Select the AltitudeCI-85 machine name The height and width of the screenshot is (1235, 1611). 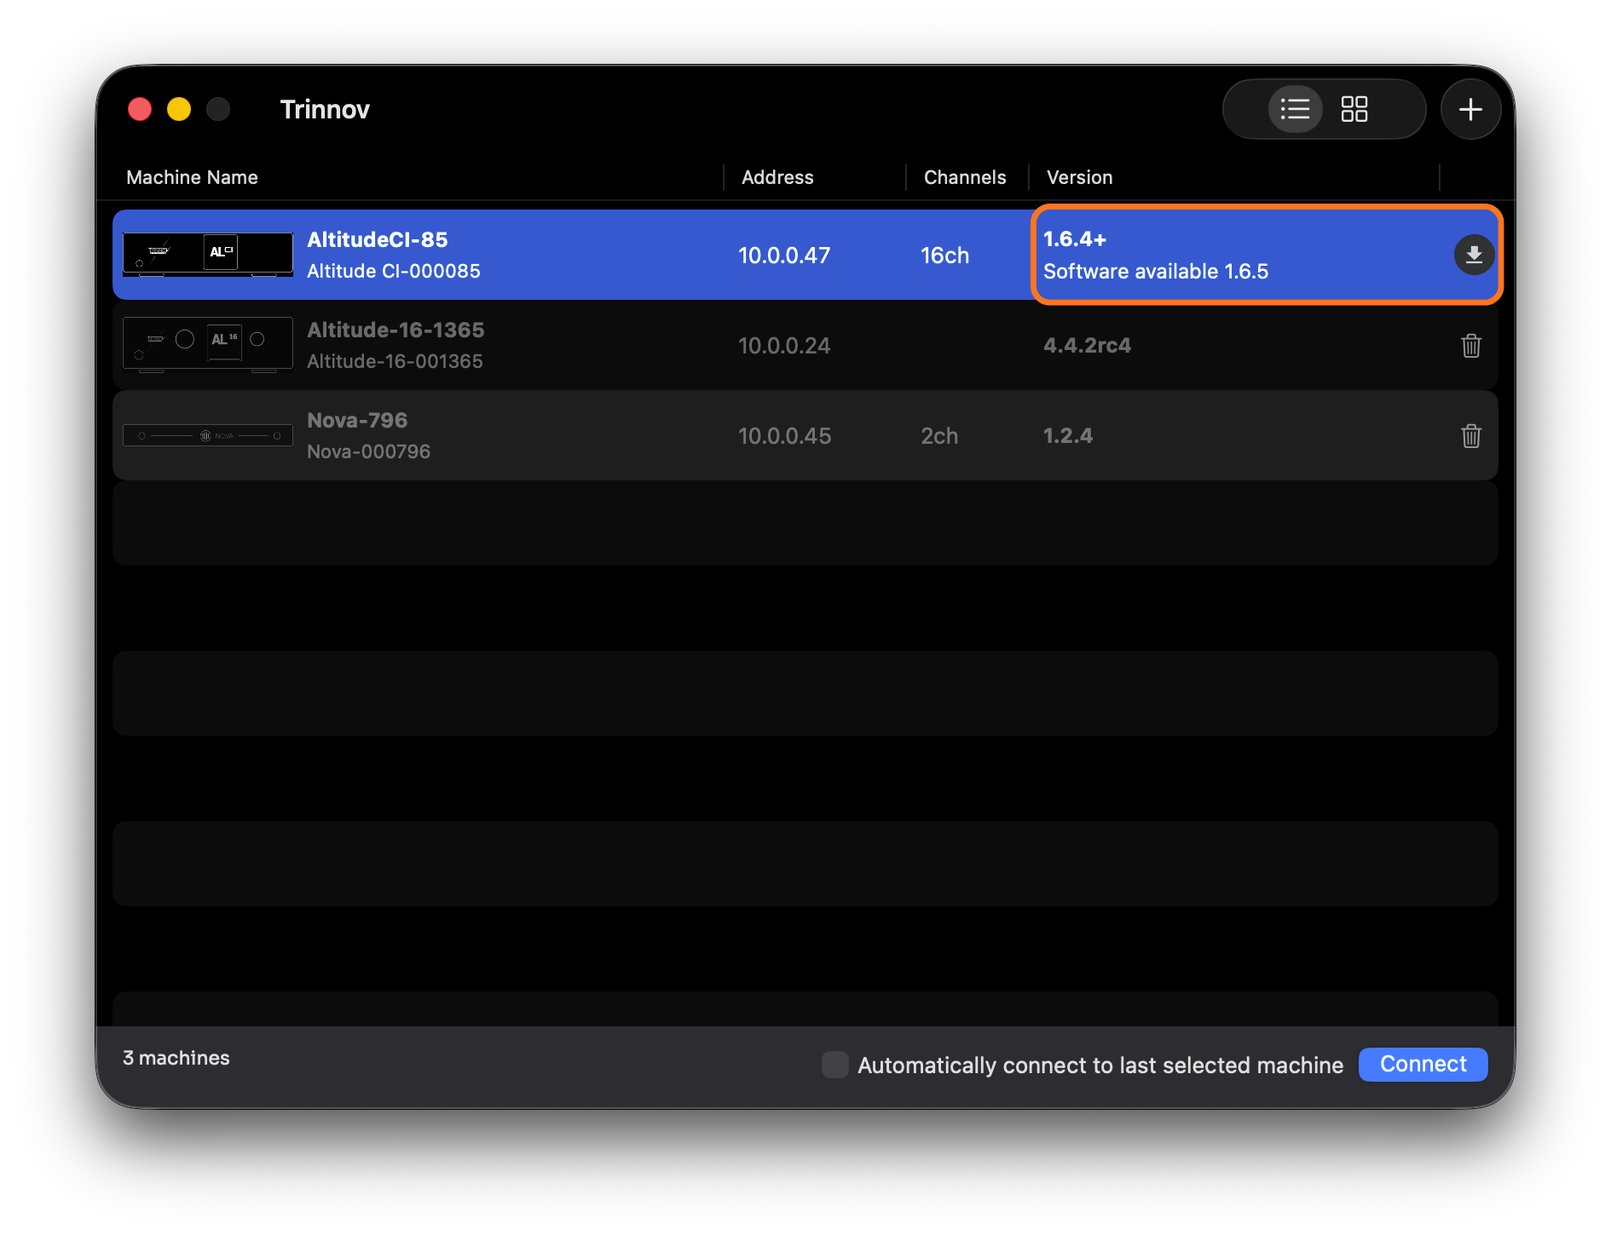click(x=377, y=240)
